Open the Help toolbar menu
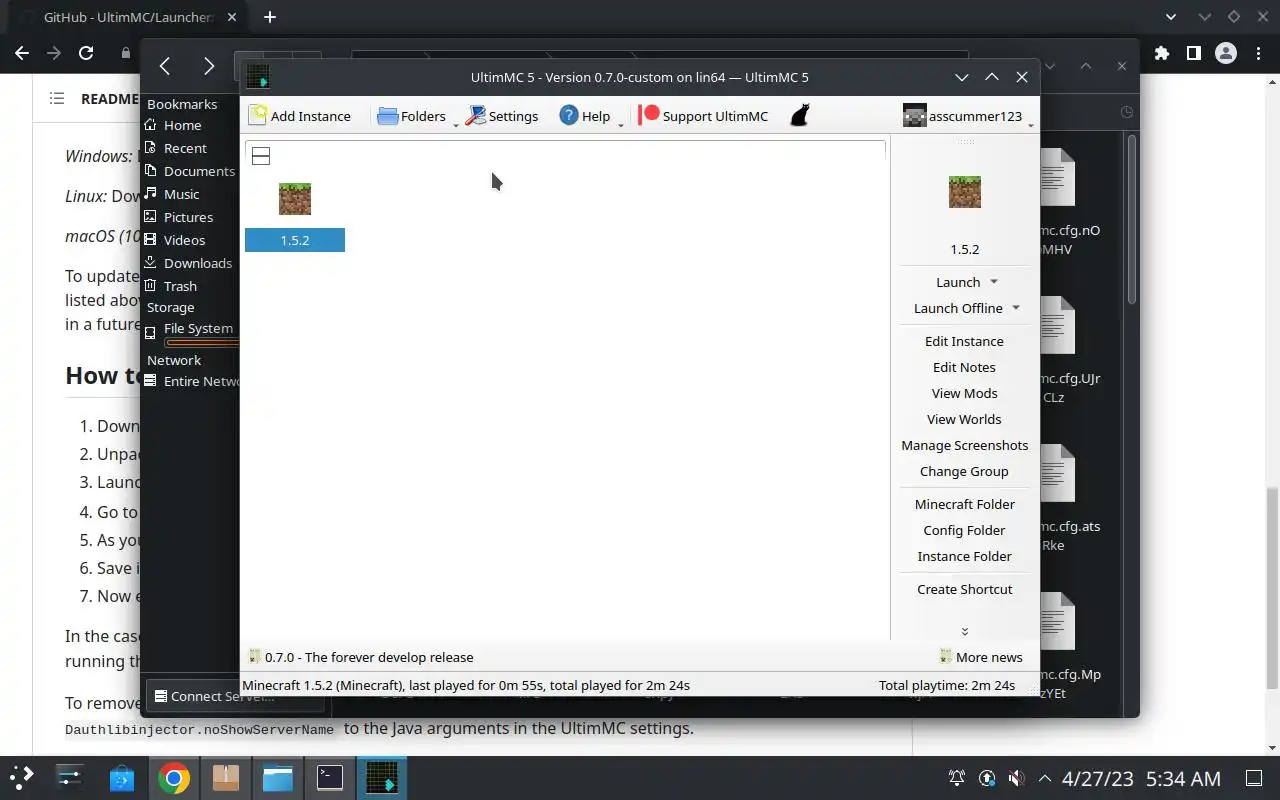This screenshot has height=800, width=1280. [585, 116]
